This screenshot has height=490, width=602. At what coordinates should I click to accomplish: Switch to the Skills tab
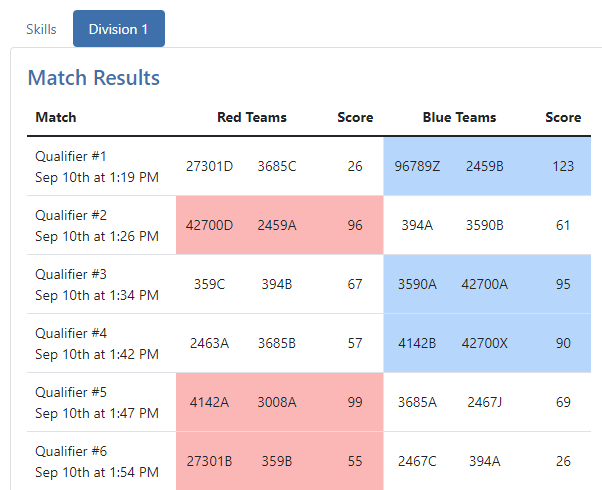click(x=41, y=29)
